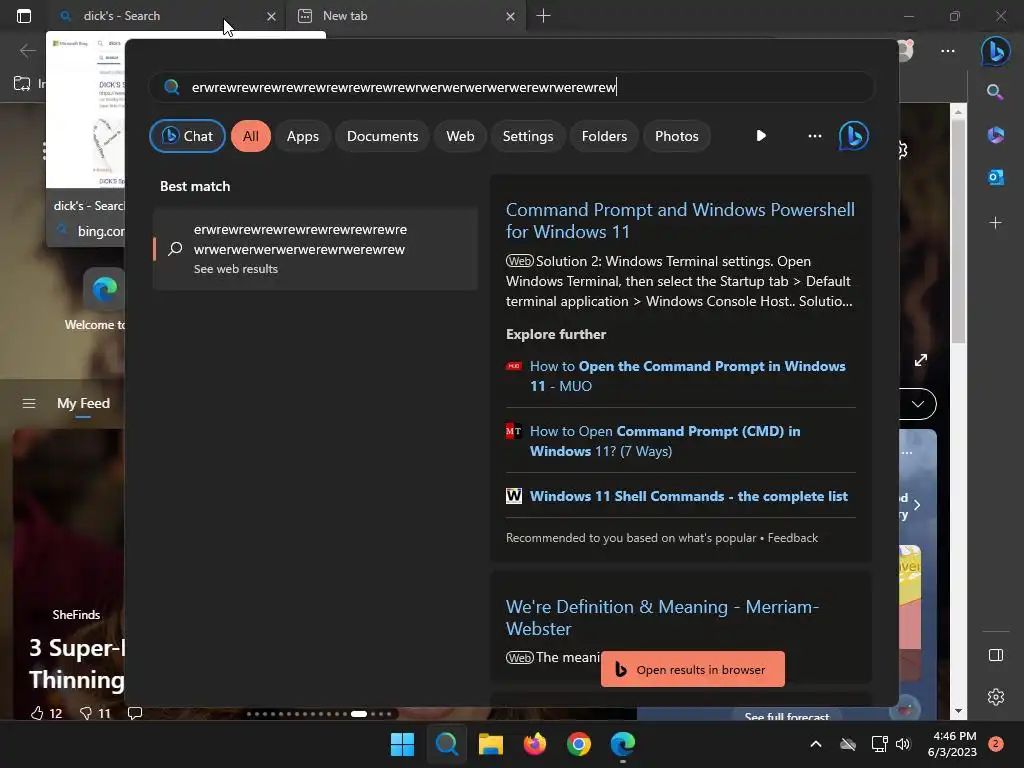Show more filters arrow
The image size is (1024, 768).
point(761,136)
